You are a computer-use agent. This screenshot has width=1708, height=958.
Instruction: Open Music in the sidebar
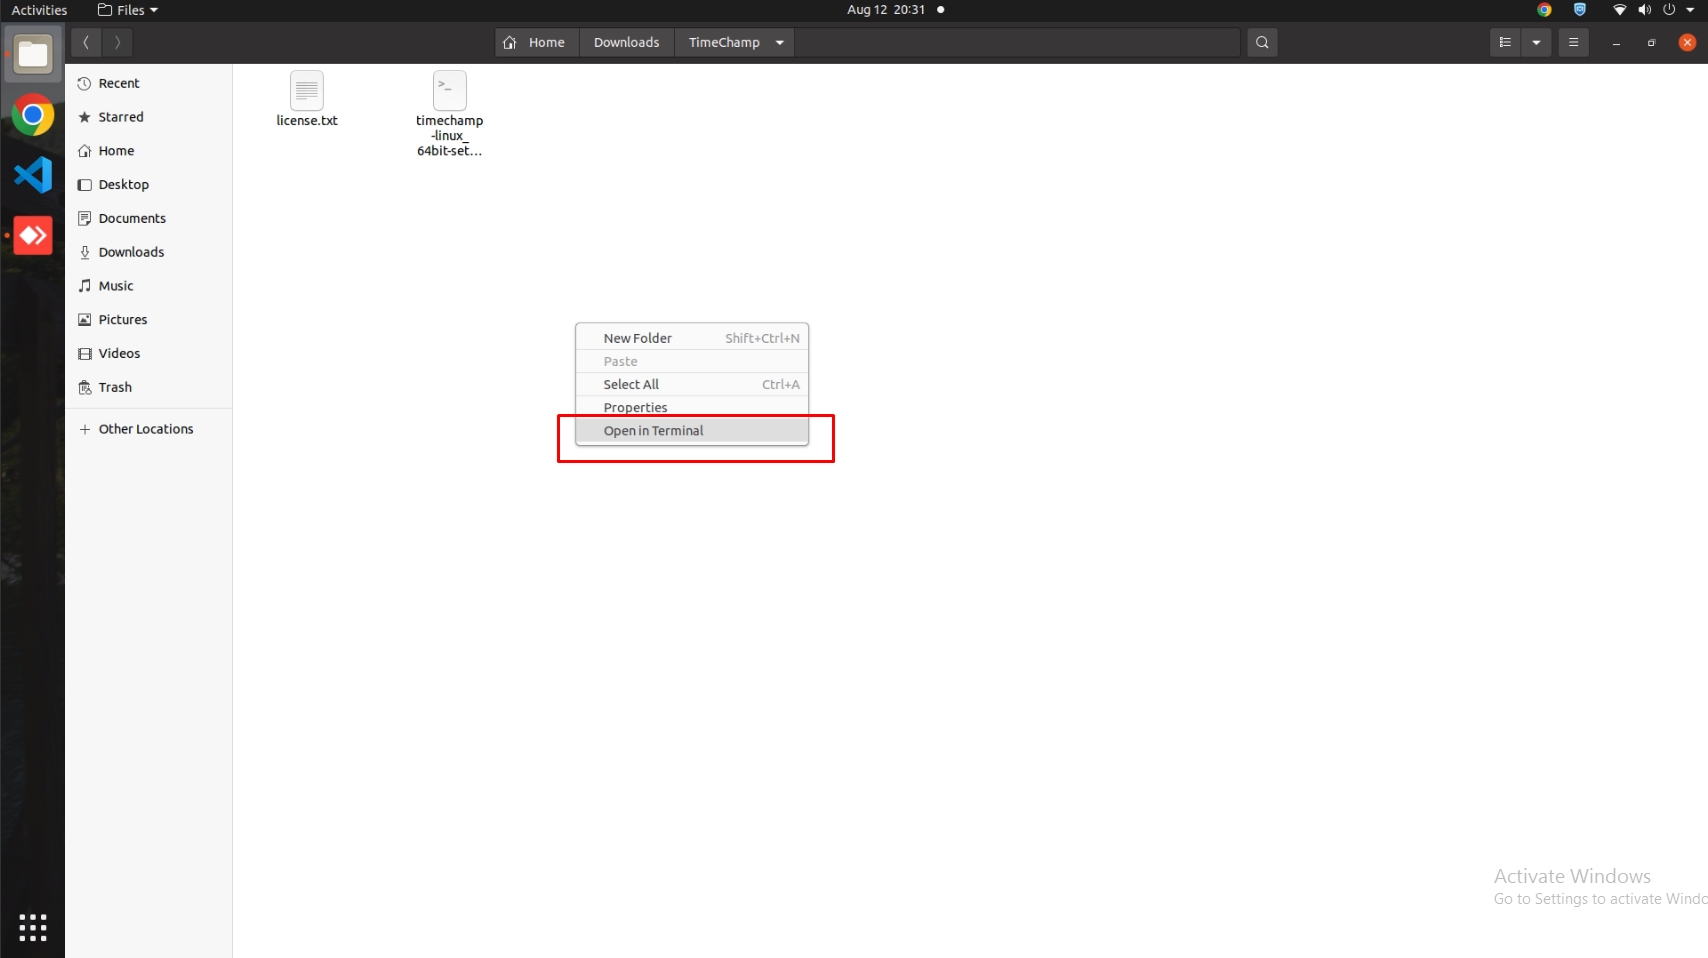click(148, 286)
